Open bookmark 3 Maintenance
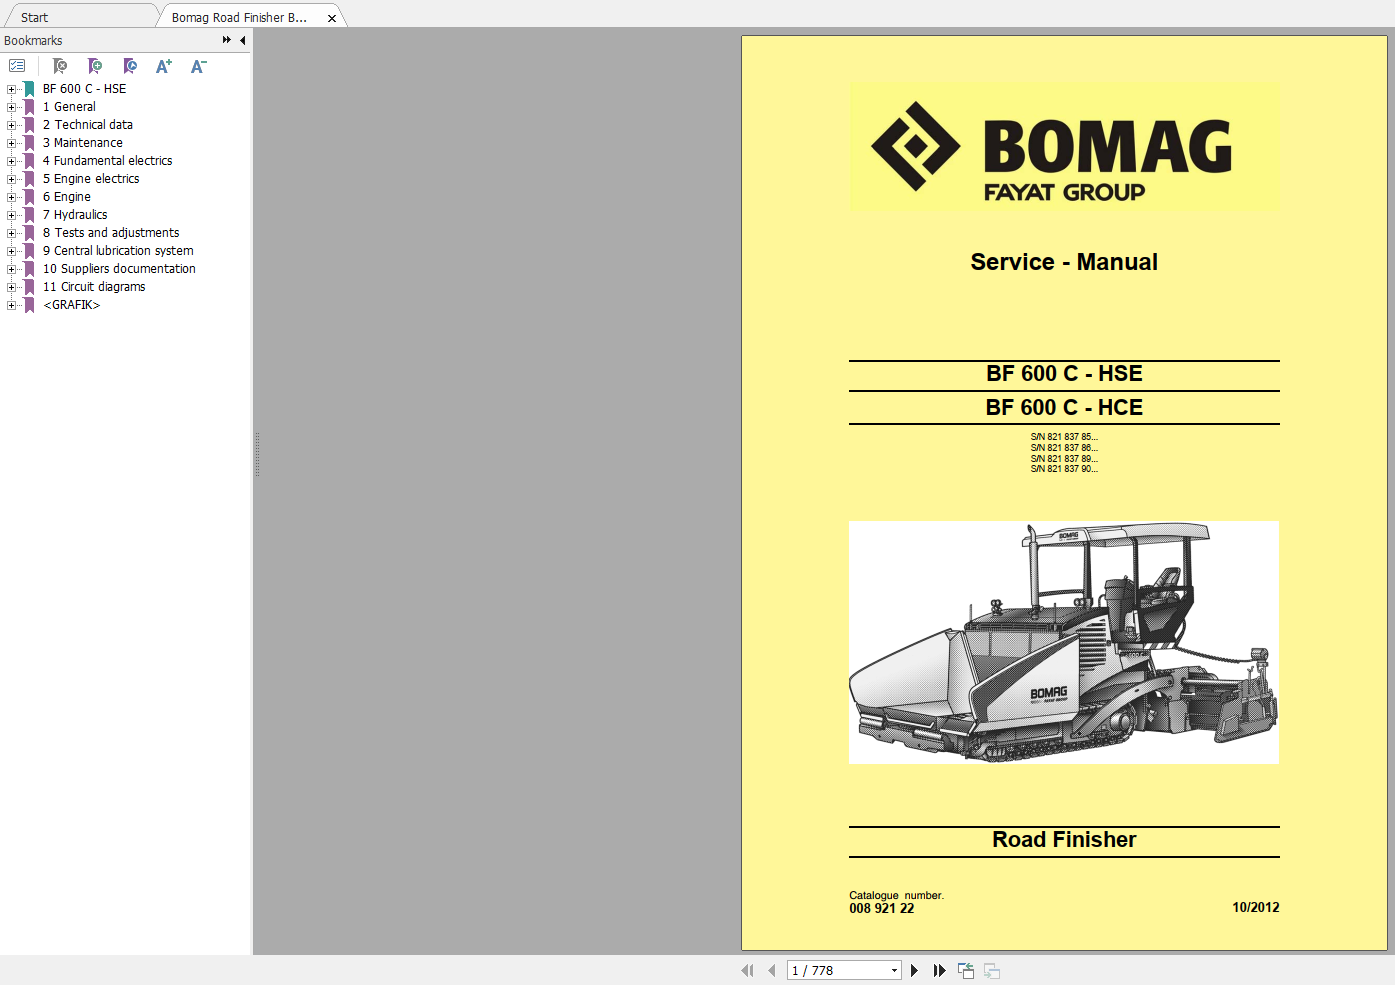Image resolution: width=1395 pixels, height=985 pixels. pos(82,143)
